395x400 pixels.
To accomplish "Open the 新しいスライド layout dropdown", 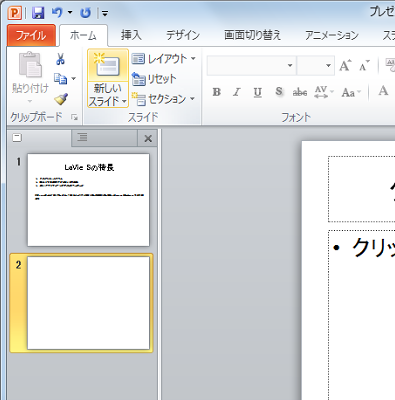I will tap(108, 95).
